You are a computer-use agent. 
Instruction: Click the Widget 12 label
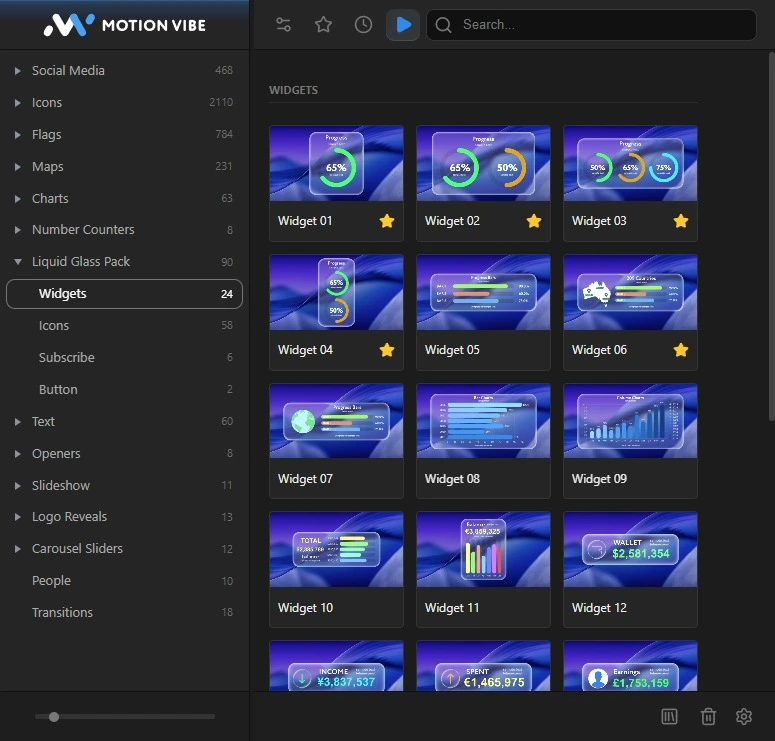pos(599,608)
